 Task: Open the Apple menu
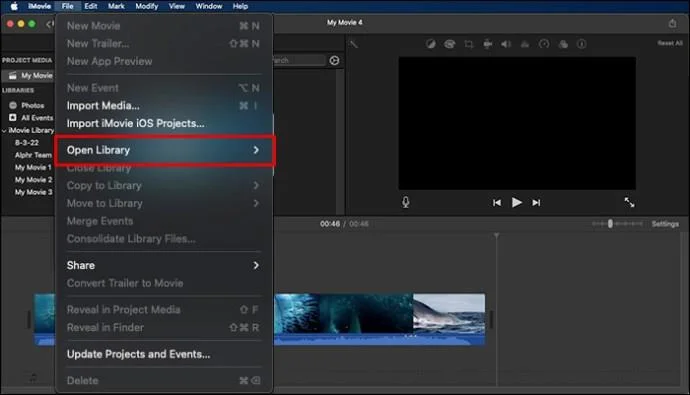click(14, 6)
